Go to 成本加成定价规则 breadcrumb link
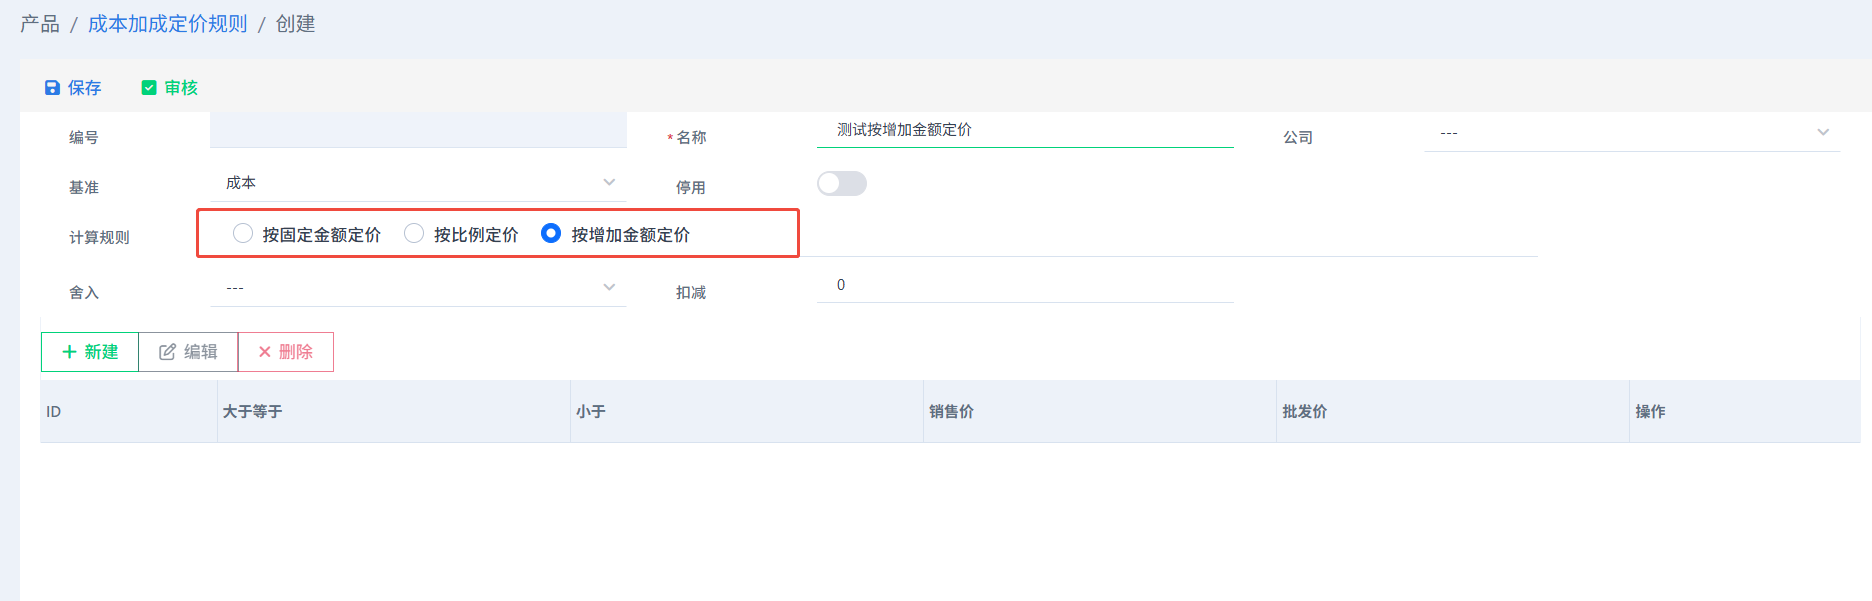 168,24
